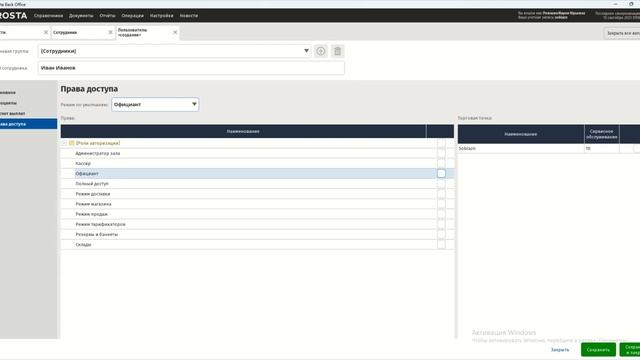Screen dimensions: 640x360
Task: Tick the Режим доставки checkbox
Action: [441, 194]
